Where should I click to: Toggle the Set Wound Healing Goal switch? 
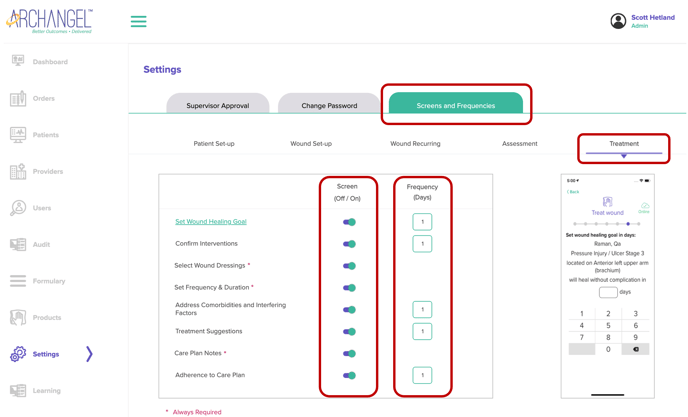(349, 222)
